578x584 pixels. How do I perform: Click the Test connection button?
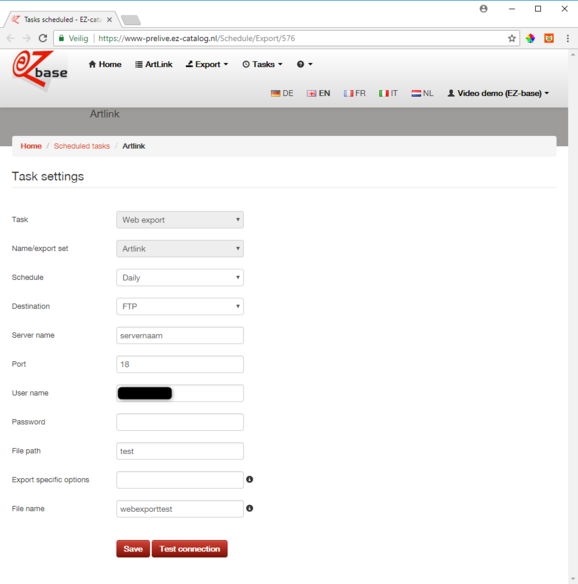(190, 549)
